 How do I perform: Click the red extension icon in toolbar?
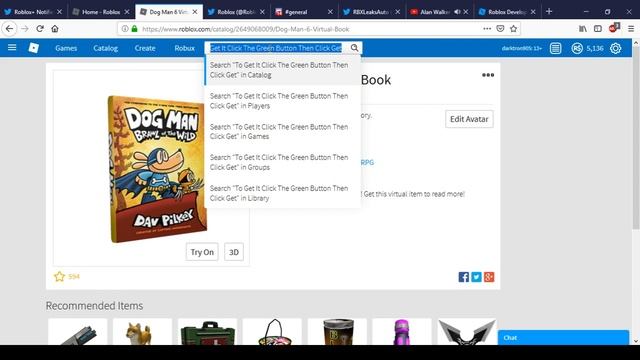614,28
